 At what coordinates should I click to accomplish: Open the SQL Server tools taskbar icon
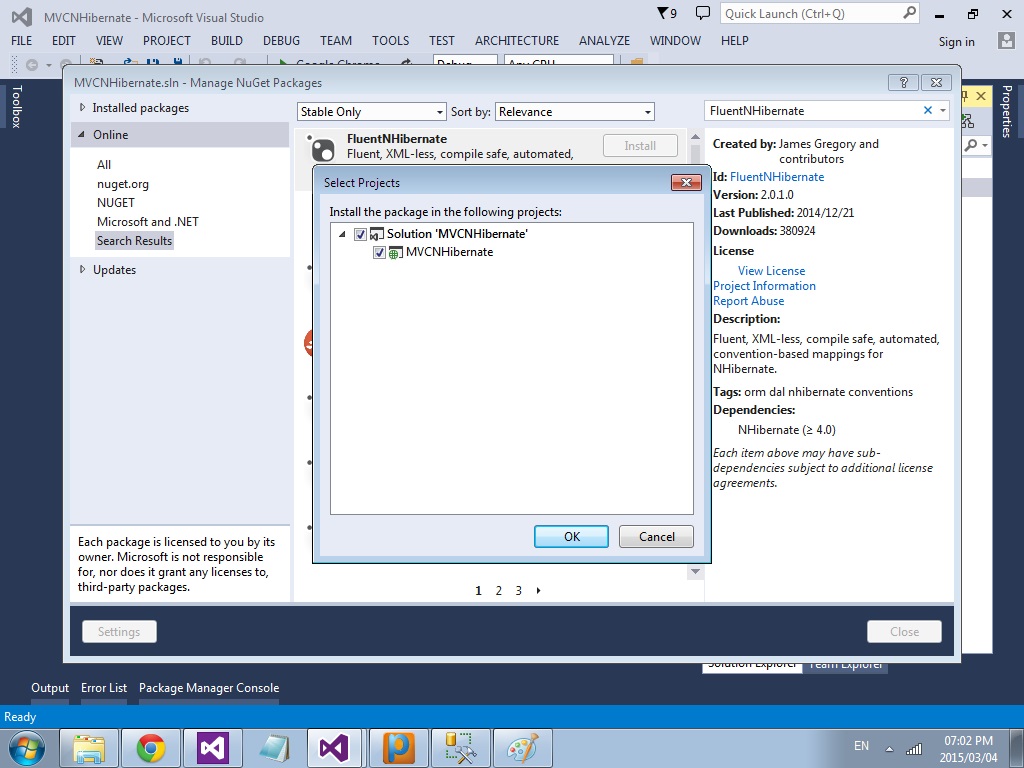(x=460, y=748)
